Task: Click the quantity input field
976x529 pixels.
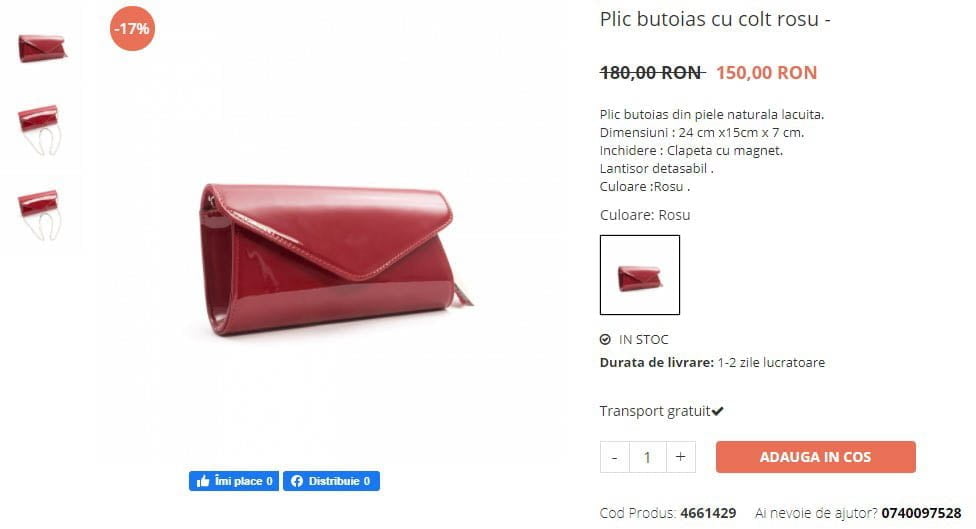Action: click(648, 457)
